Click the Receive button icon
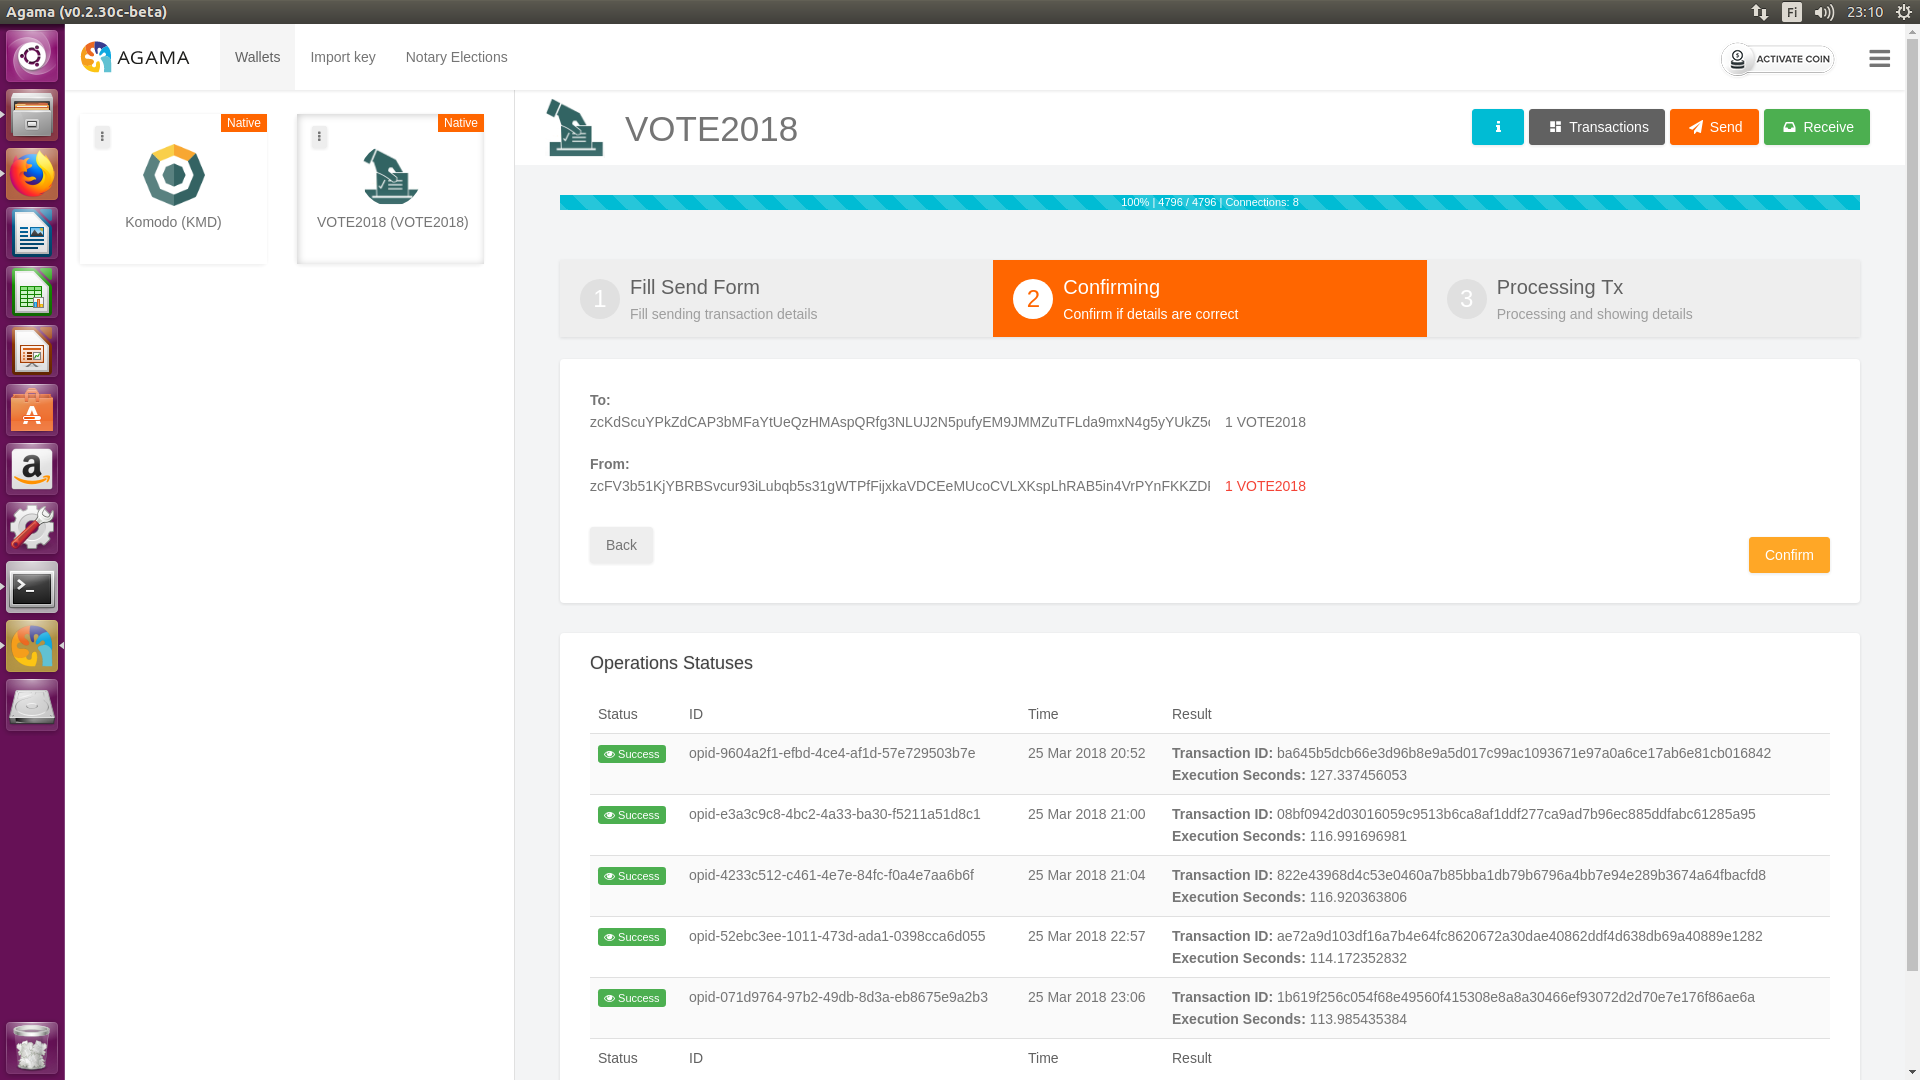Viewport: 1920px width, 1080px height. tap(1789, 127)
